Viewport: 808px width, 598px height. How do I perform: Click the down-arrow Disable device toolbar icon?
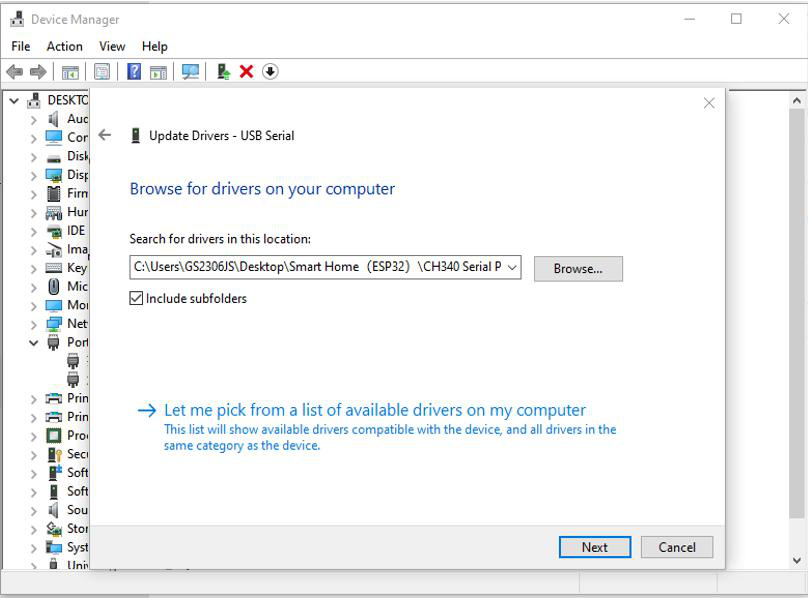point(270,72)
